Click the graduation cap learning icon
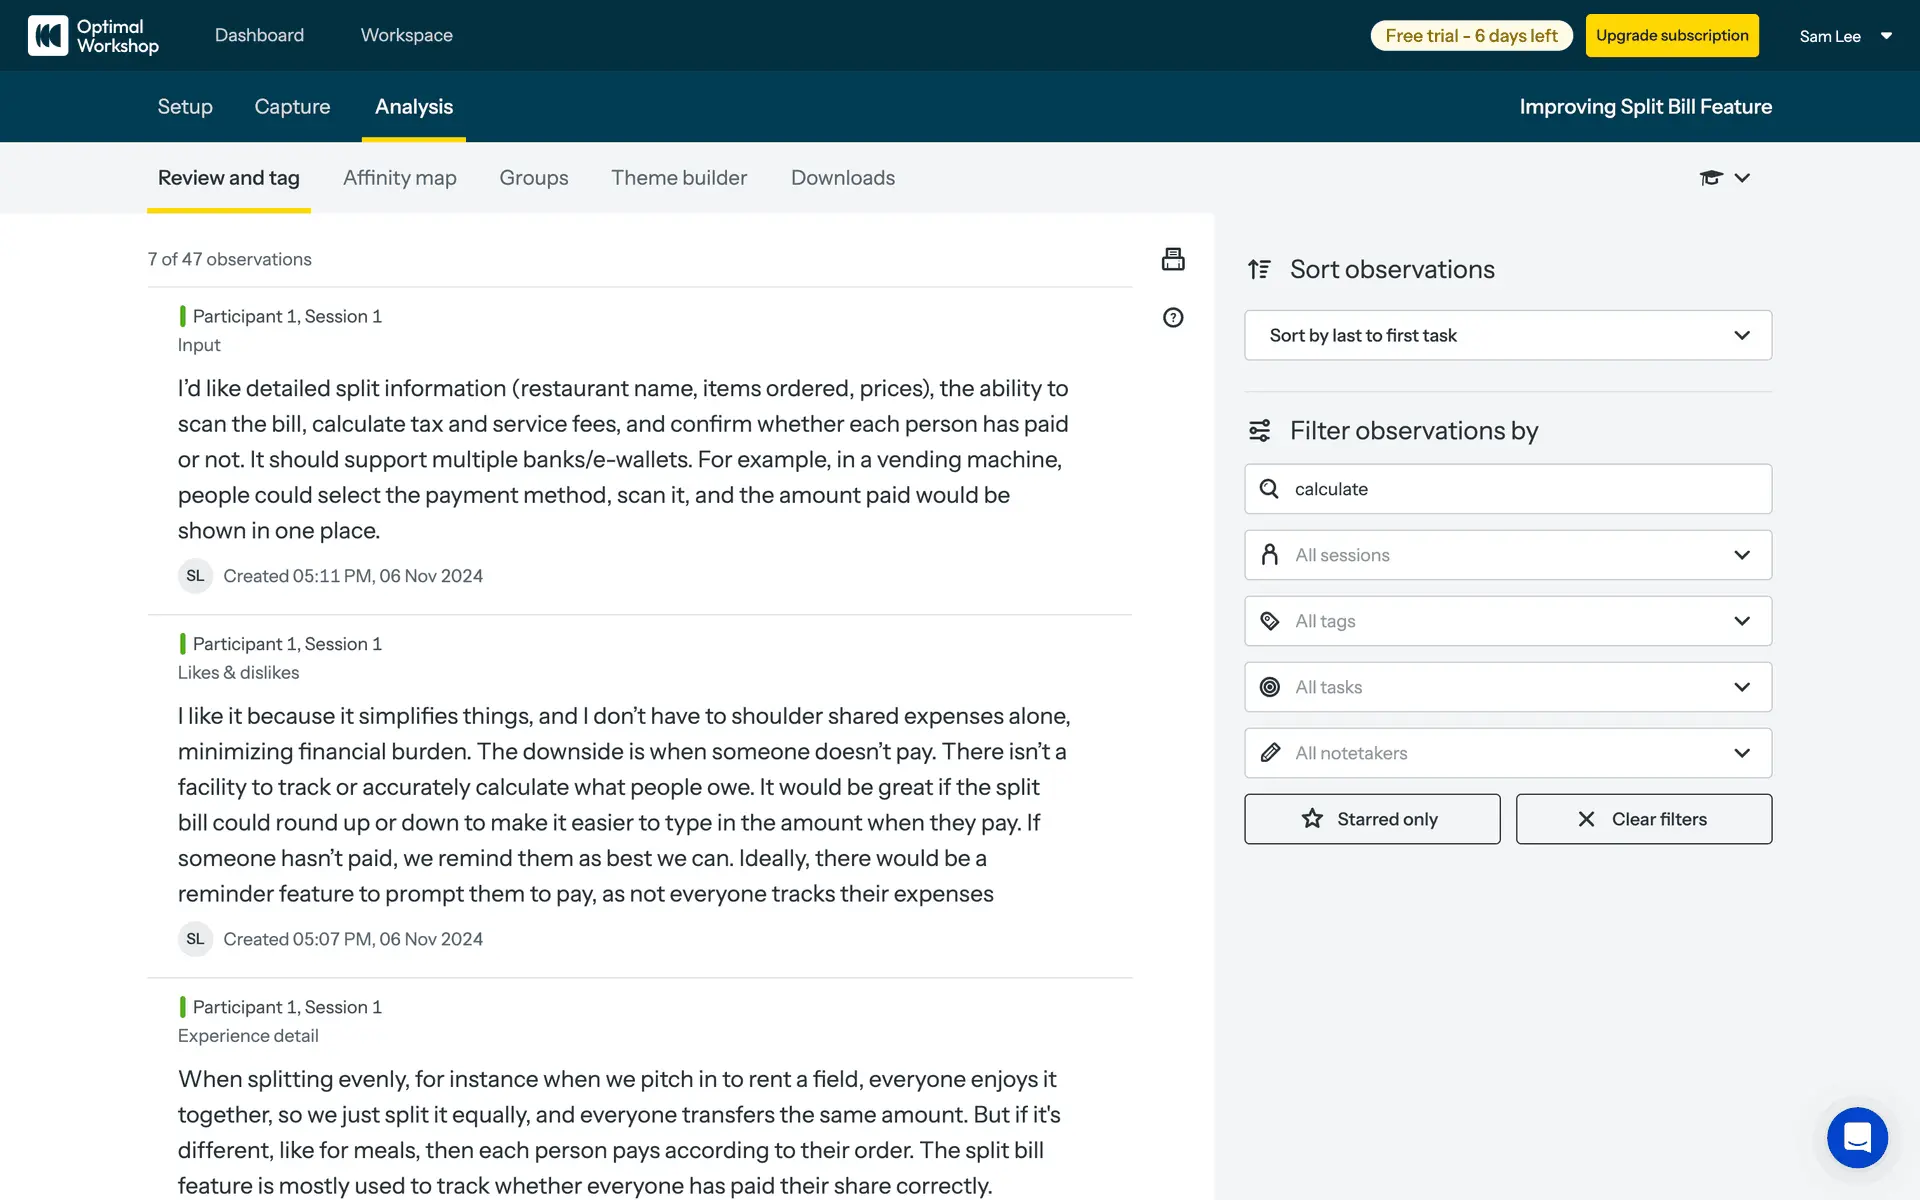Image resolution: width=1920 pixels, height=1200 pixels. [1711, 178]
